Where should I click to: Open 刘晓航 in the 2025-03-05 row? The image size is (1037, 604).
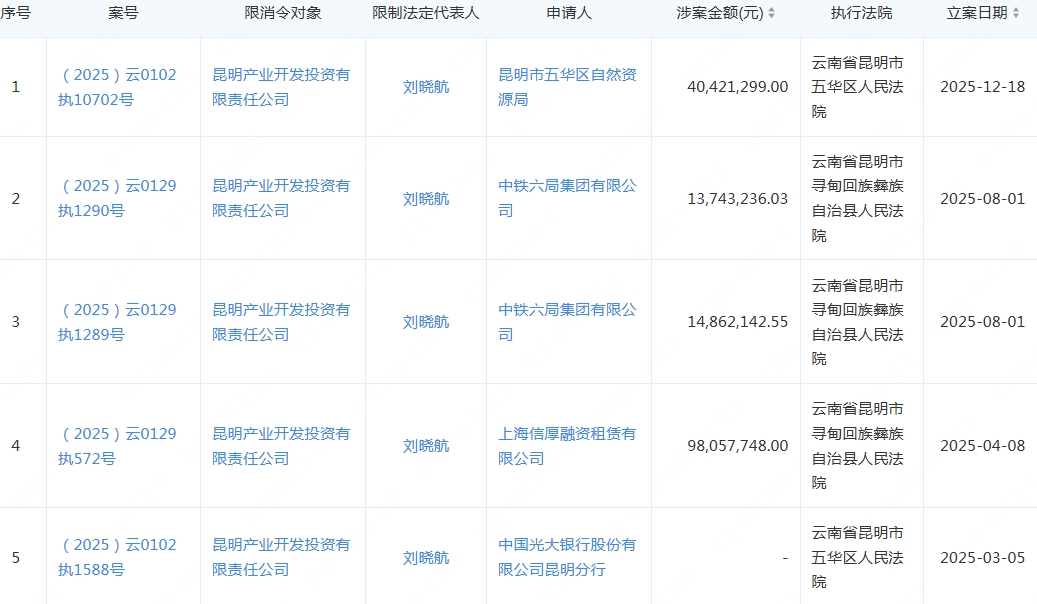point(426,558)
